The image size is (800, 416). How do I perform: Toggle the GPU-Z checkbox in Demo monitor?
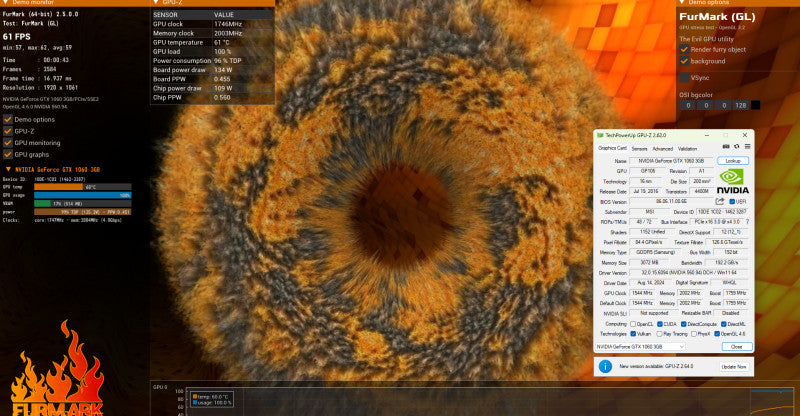coord(8,131)
